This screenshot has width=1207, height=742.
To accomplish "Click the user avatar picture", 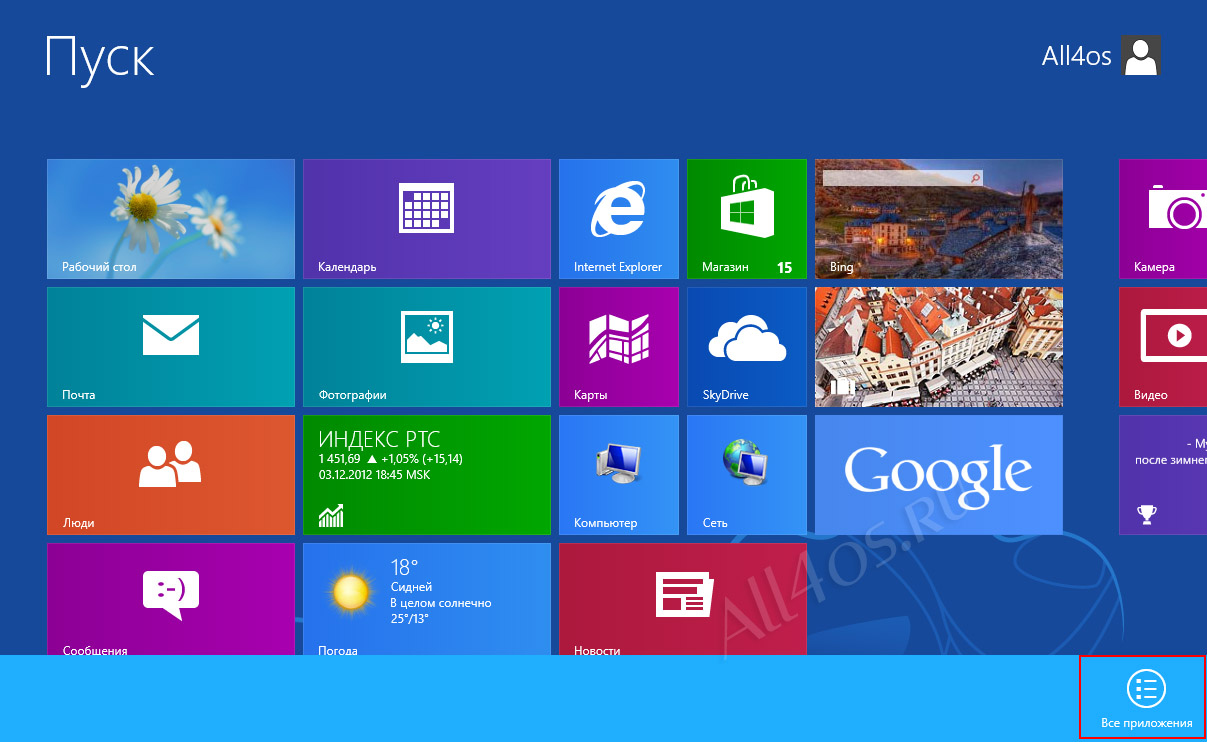I will (x=1141, y=56).
